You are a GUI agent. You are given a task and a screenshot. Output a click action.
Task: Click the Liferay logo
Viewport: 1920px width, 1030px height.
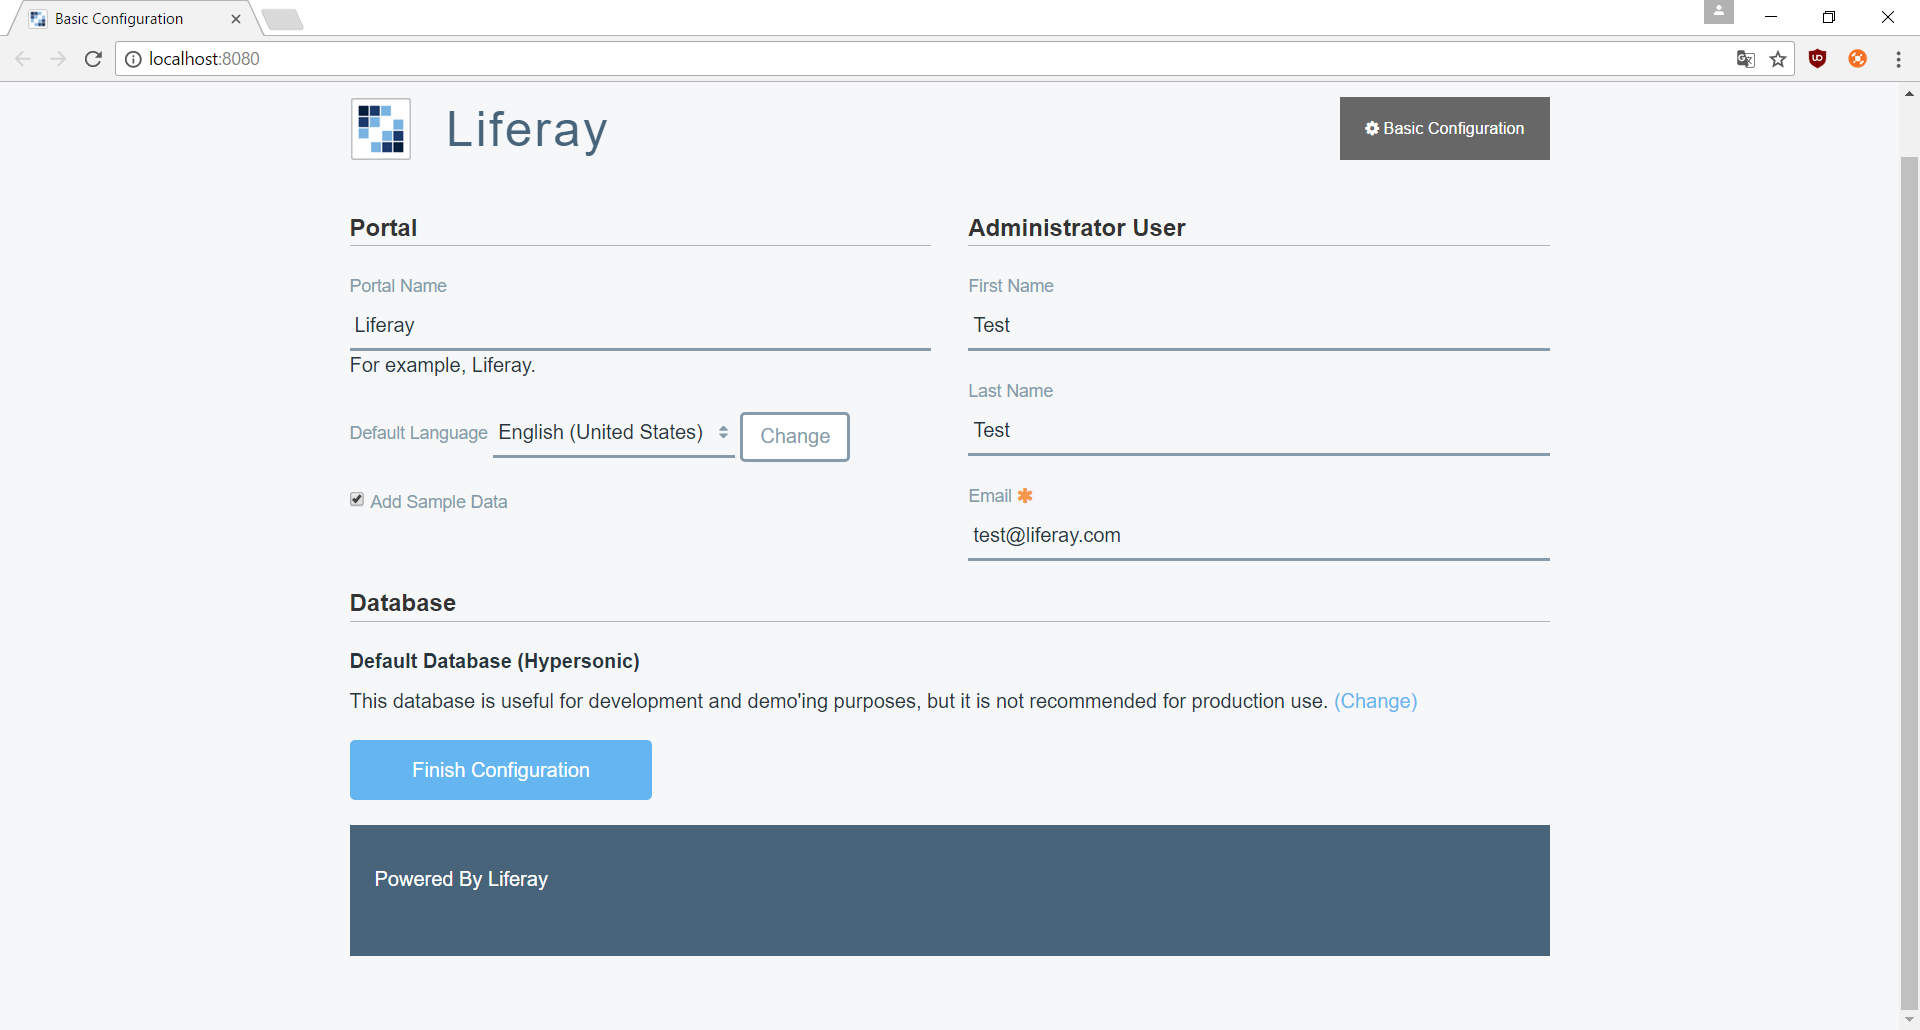pos(380,128)
